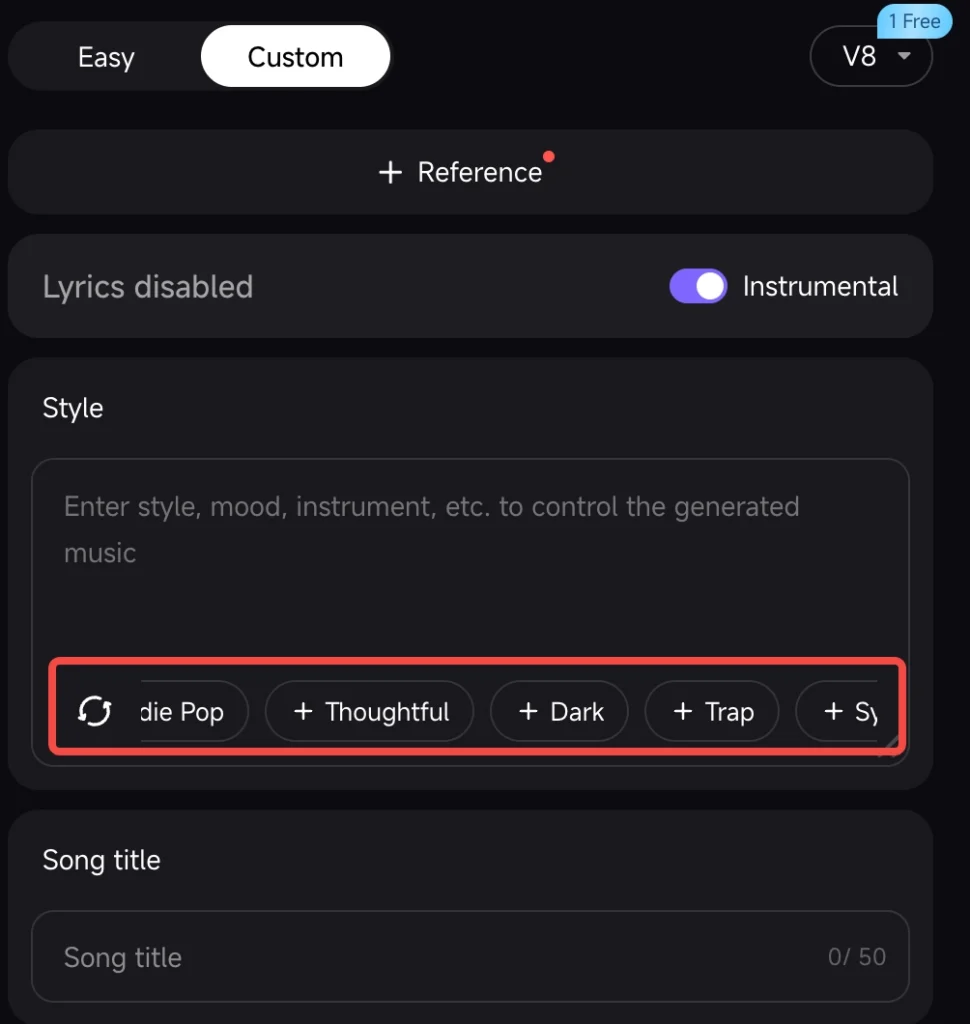Screen dimensions: 970x1024
Task: Click the plus icon on the Trap tag
Action: tap(686, 711)
